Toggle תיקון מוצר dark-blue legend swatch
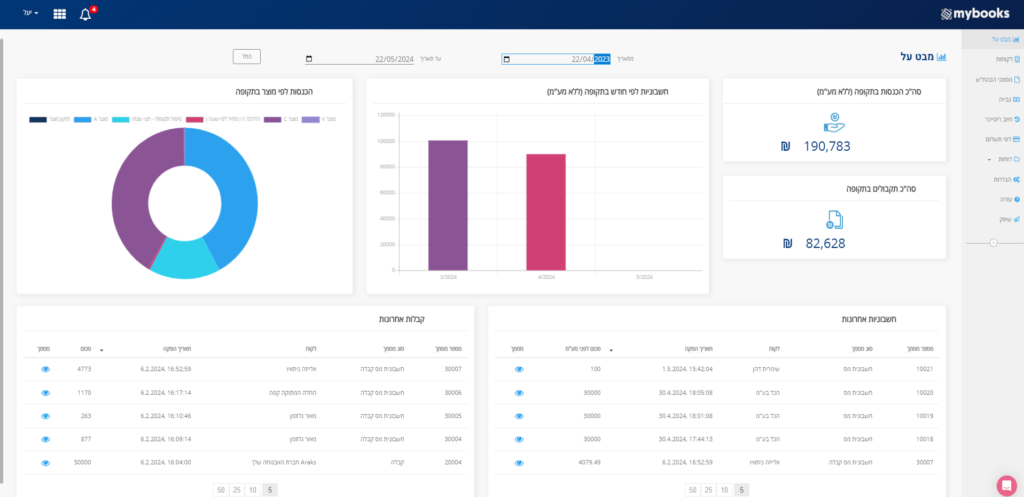 [39, 120]
